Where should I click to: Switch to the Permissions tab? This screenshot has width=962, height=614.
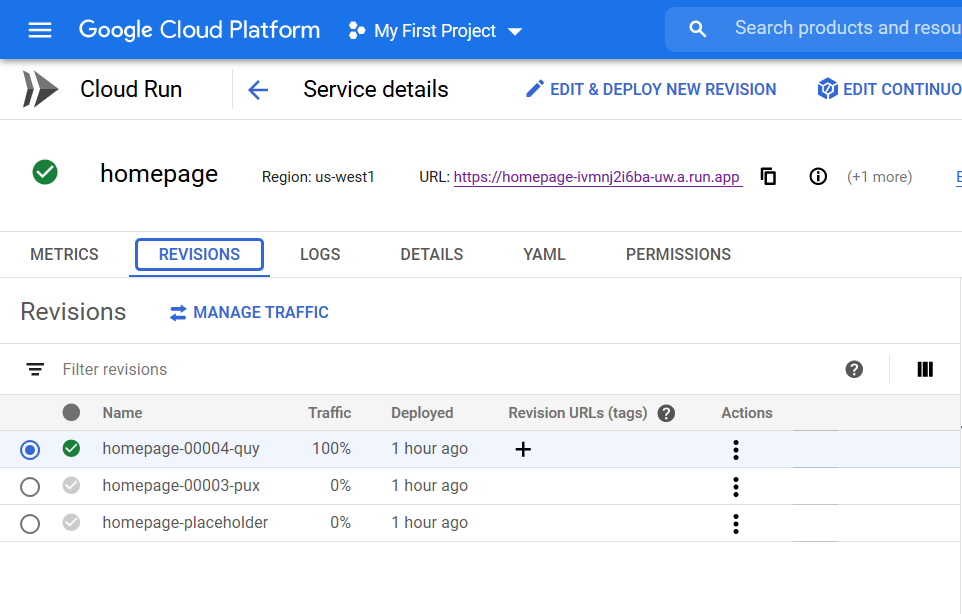(x=679, y=254)
